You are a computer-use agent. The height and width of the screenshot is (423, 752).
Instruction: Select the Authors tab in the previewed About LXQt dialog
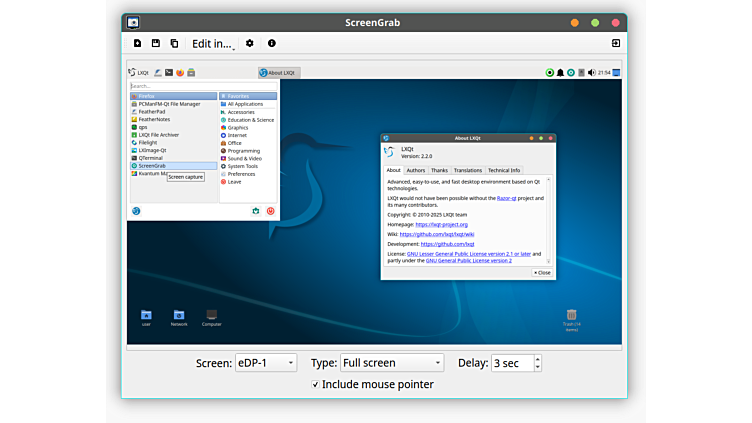(415, 171)
